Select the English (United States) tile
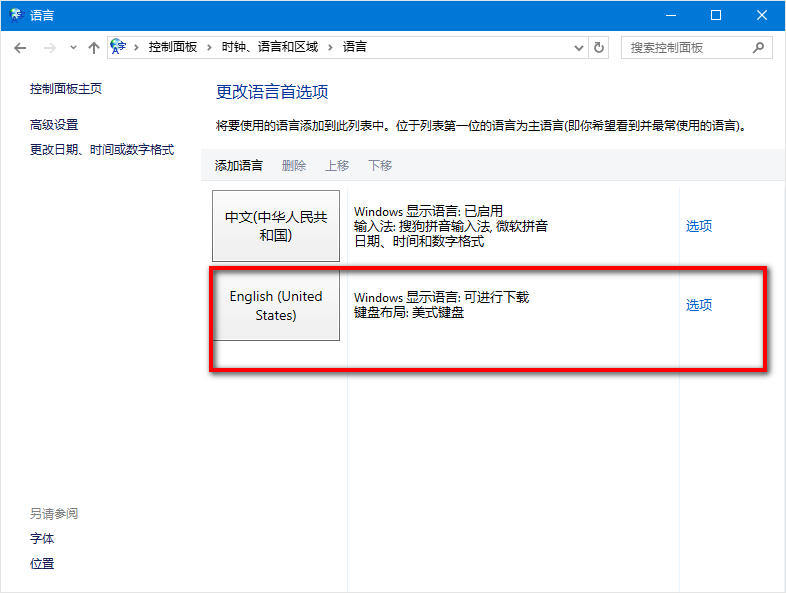The height and width of the screenshot is (593, 786). point(276,305)
